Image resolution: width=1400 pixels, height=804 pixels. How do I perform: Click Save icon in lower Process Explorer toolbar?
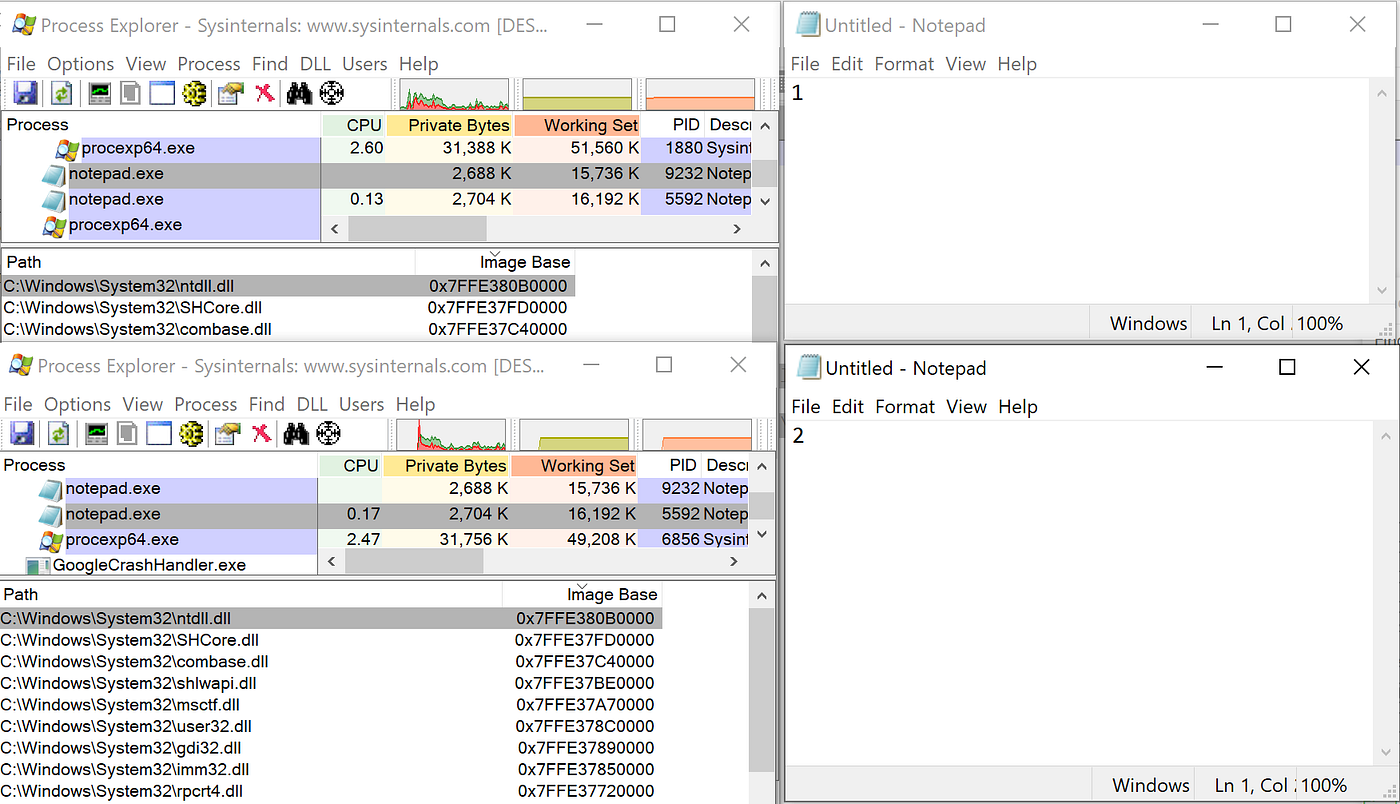coord(22,433)
